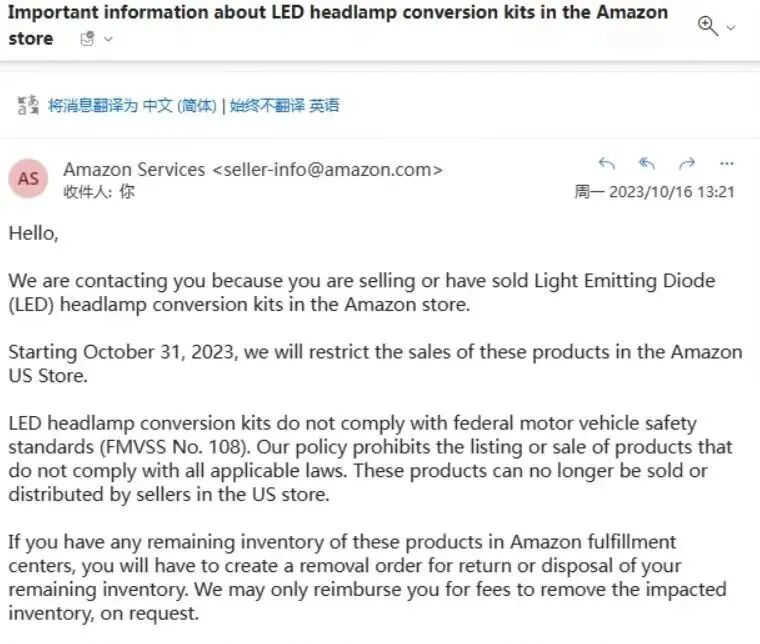This screenshot has height=644, width=760.
Task: Reply all to this message
Action: pyautogui.click(x=647, y=164)
